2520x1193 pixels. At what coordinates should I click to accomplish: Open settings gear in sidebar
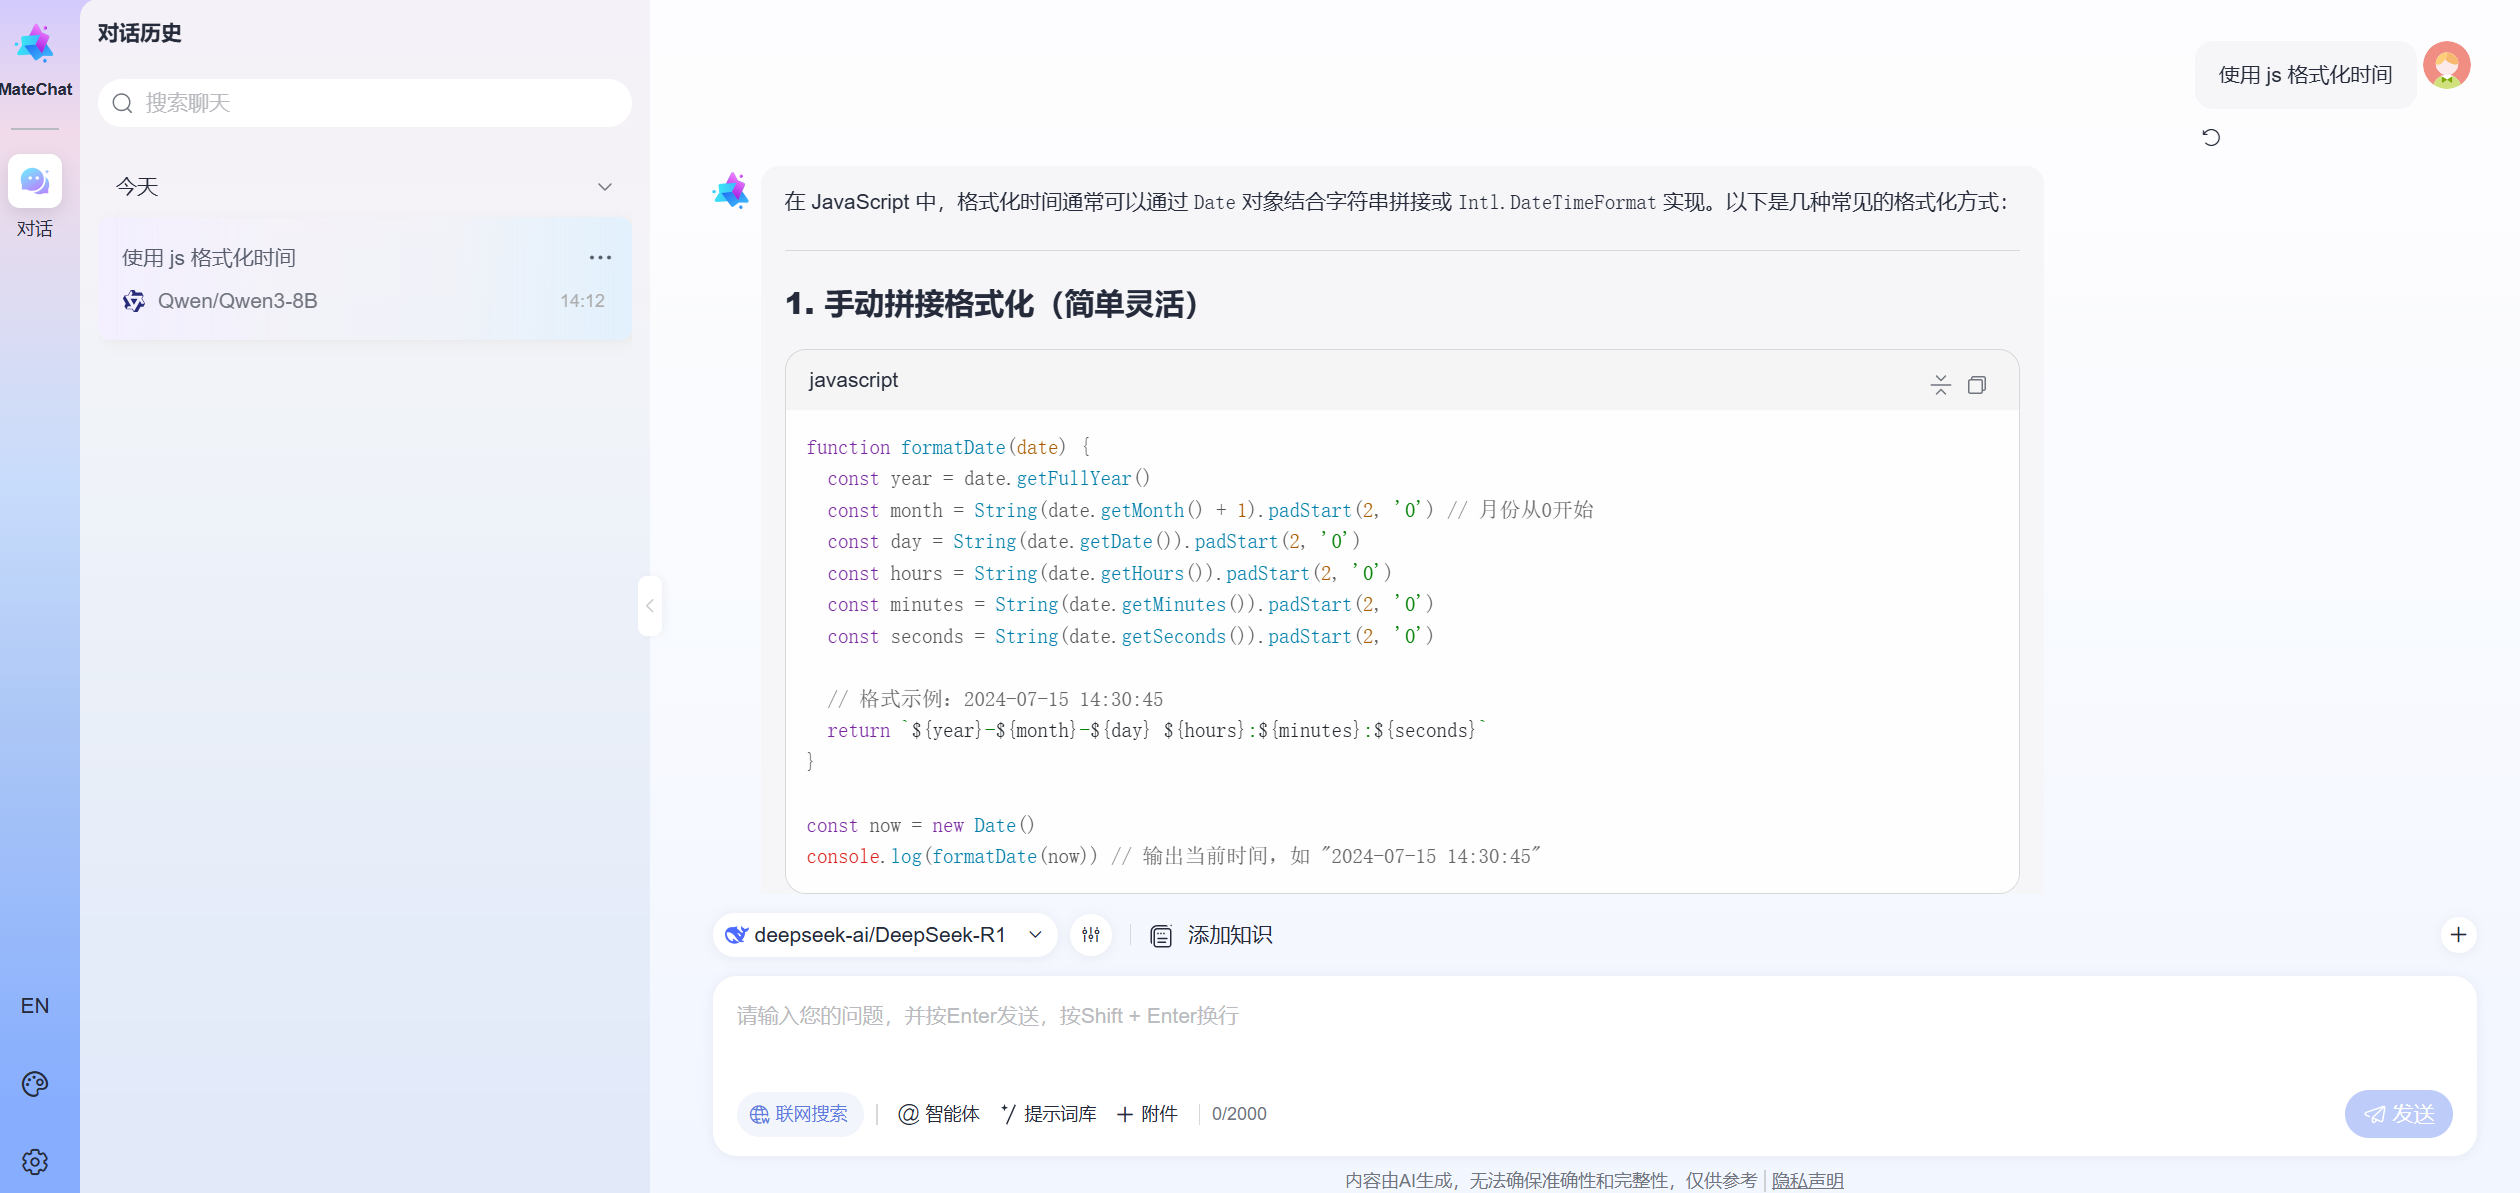(x=35, y=1162)
